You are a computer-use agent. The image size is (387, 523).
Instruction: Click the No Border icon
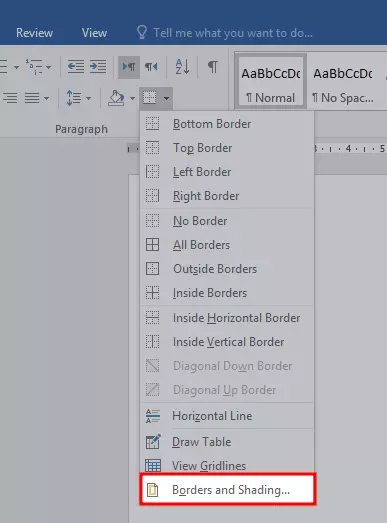pyautogui.click(x=152, y=221)
